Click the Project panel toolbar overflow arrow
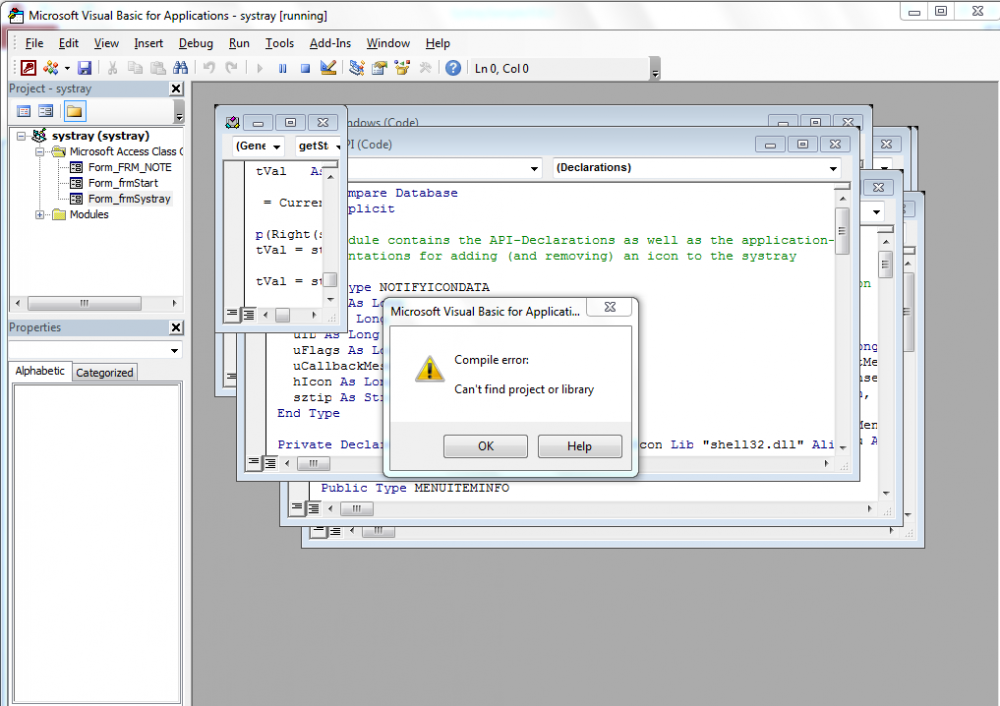The height and width of the screenshot is (706, 1000). [x=179, y=112]
